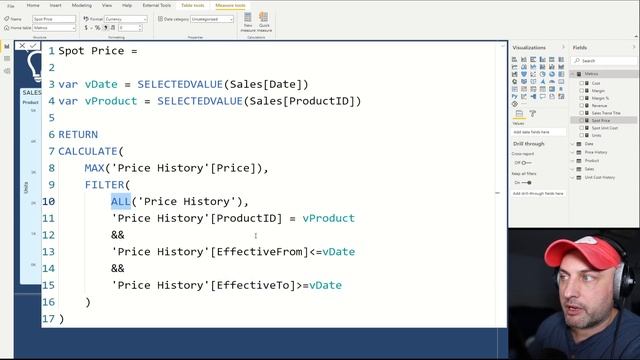The height and width of the screenshot is (360, 640).
Task: Switch to the Home ribbon tab
Action: [x=33, y=6]
